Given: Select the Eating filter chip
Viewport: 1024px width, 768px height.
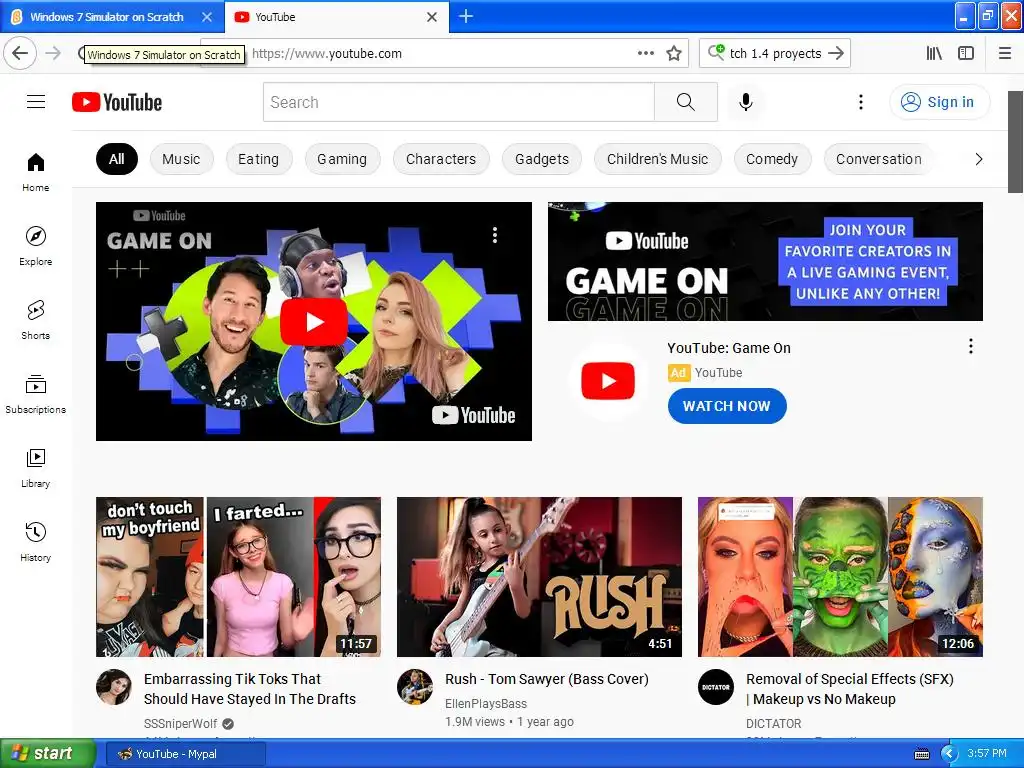Looking at the screenshot, I should coord(259,159).
